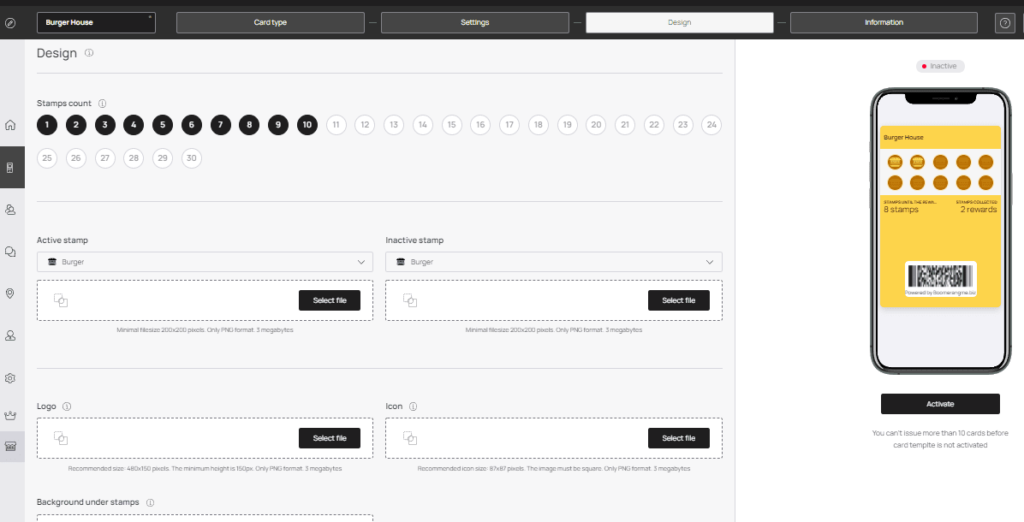Click the location pin sidebar icon
This screenshot has width=1024, height=522.
pyautogui.click(x=10, y=293)
